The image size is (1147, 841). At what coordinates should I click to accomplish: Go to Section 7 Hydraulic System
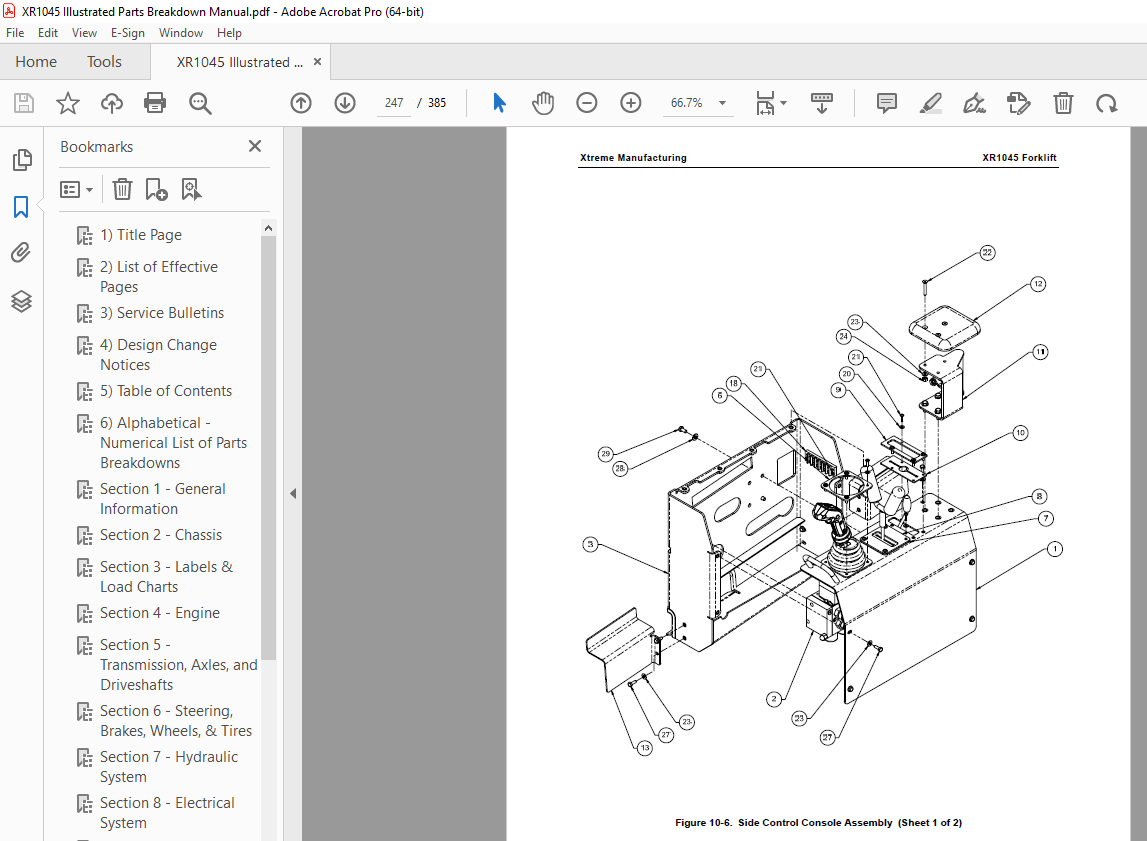tap(169, 767)
